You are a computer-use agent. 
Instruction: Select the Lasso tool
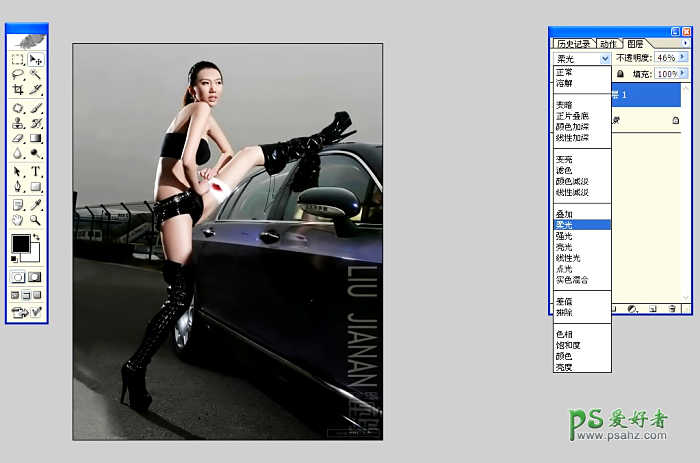point(18,75)
